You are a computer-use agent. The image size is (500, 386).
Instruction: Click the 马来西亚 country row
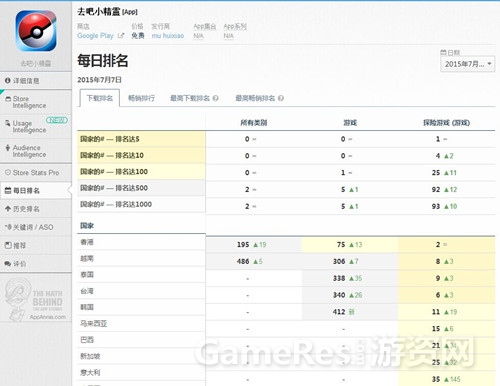[141, 324]
